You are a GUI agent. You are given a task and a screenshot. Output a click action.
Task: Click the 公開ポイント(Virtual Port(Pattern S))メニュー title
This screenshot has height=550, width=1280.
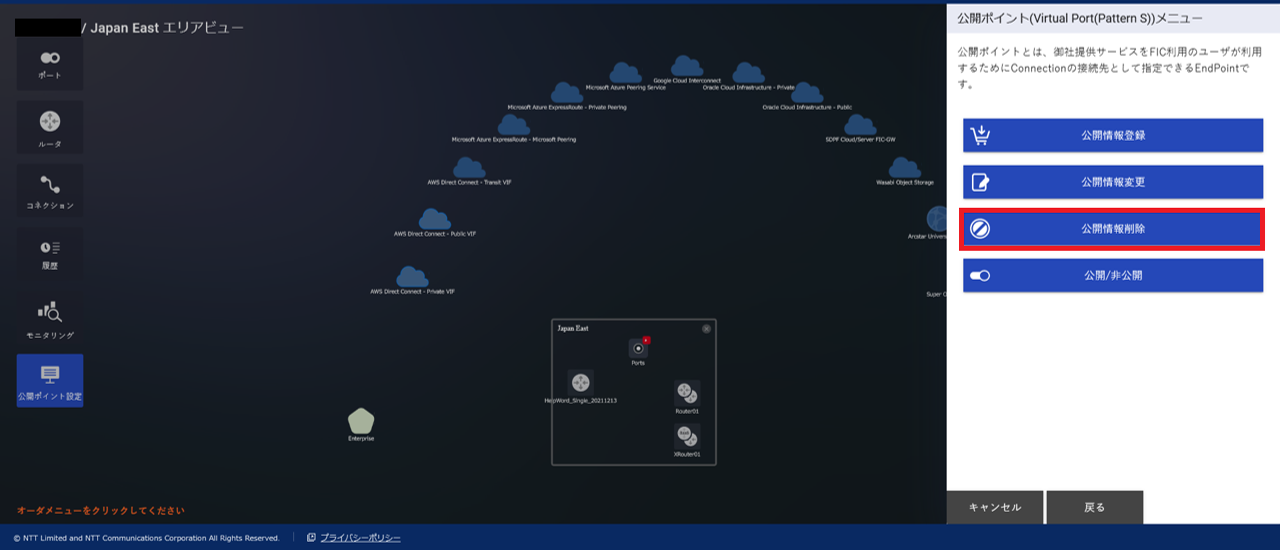[x=1080, y=18]
